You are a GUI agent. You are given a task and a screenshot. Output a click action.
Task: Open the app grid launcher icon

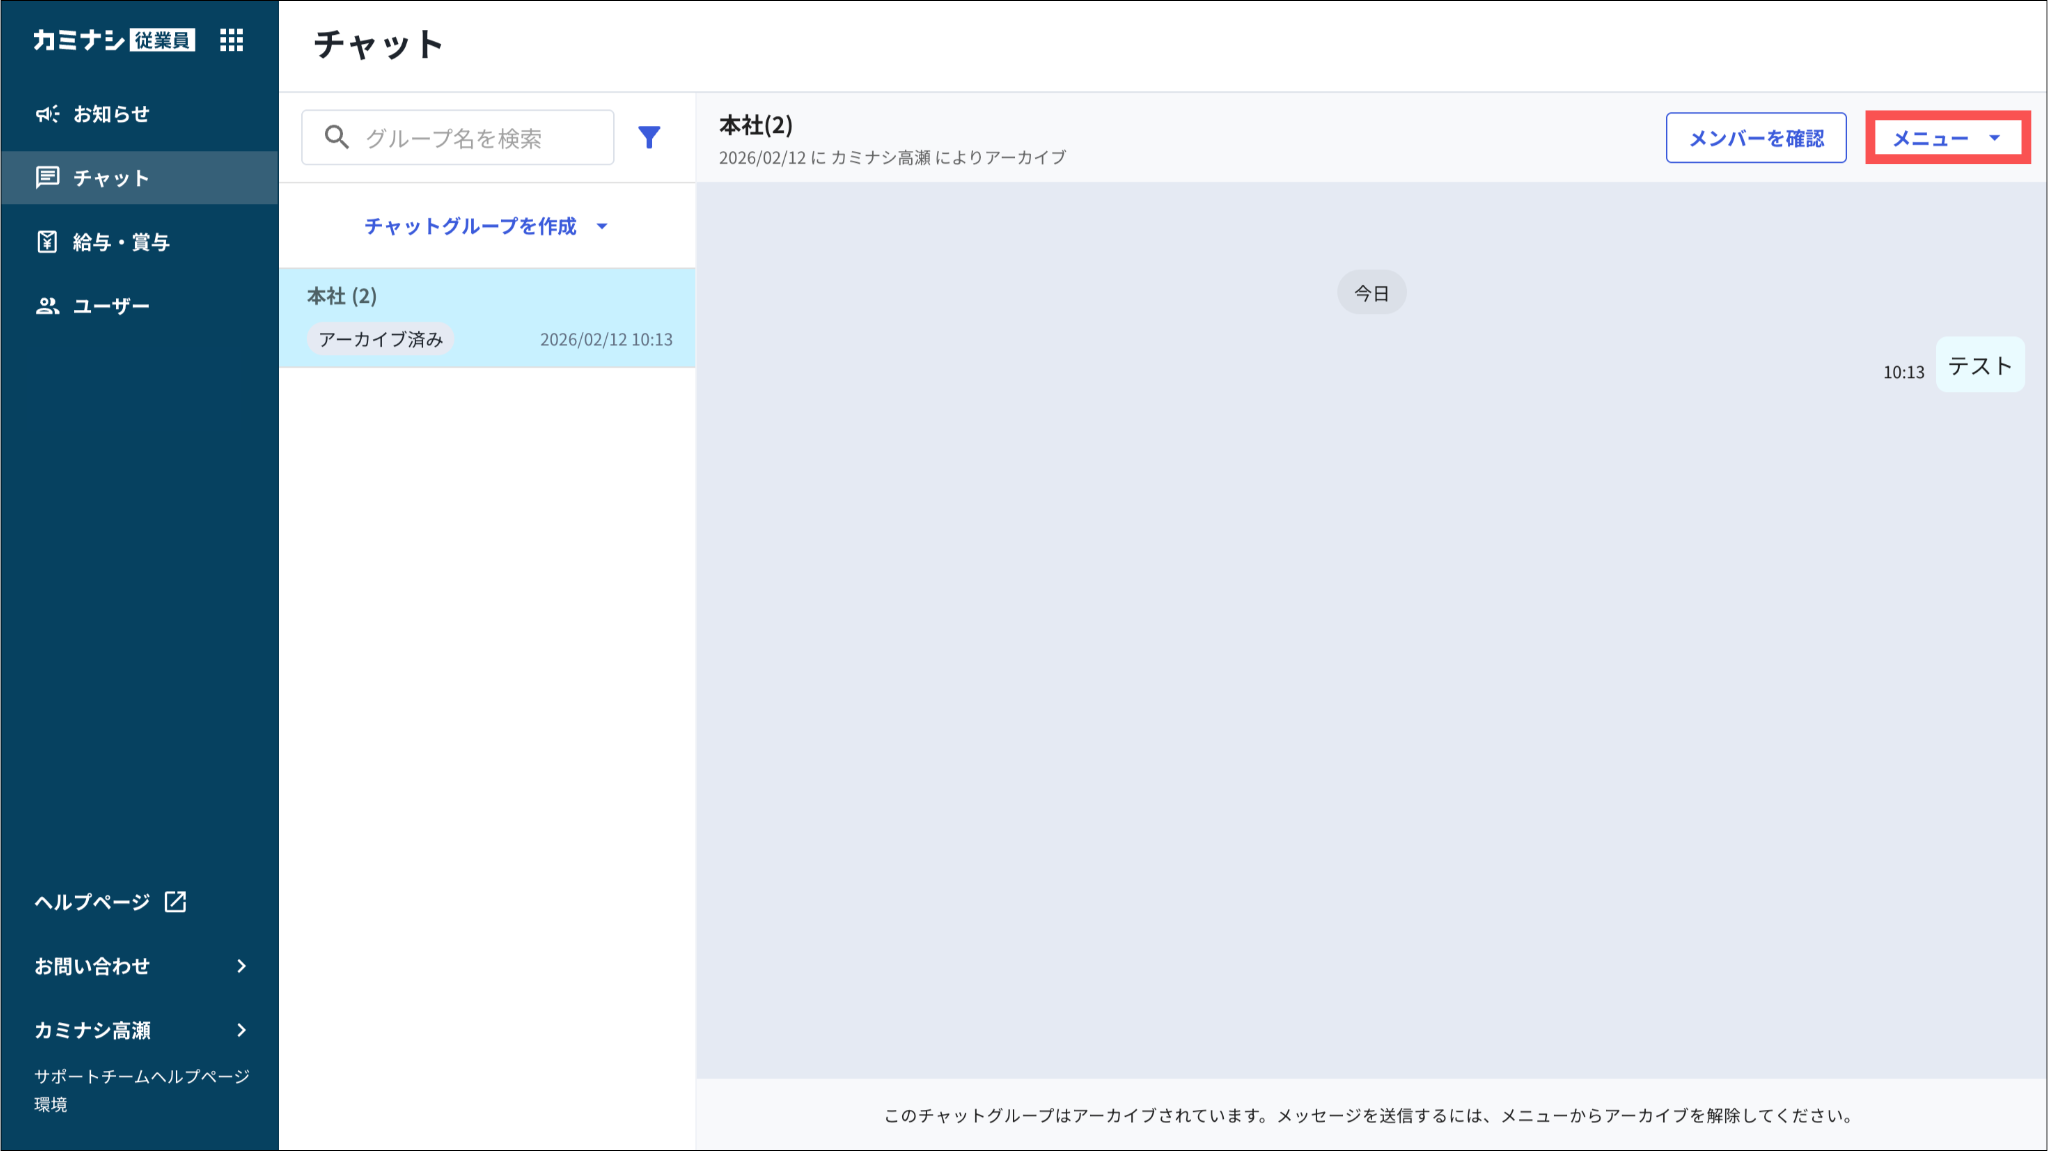(x=231, y=40)
